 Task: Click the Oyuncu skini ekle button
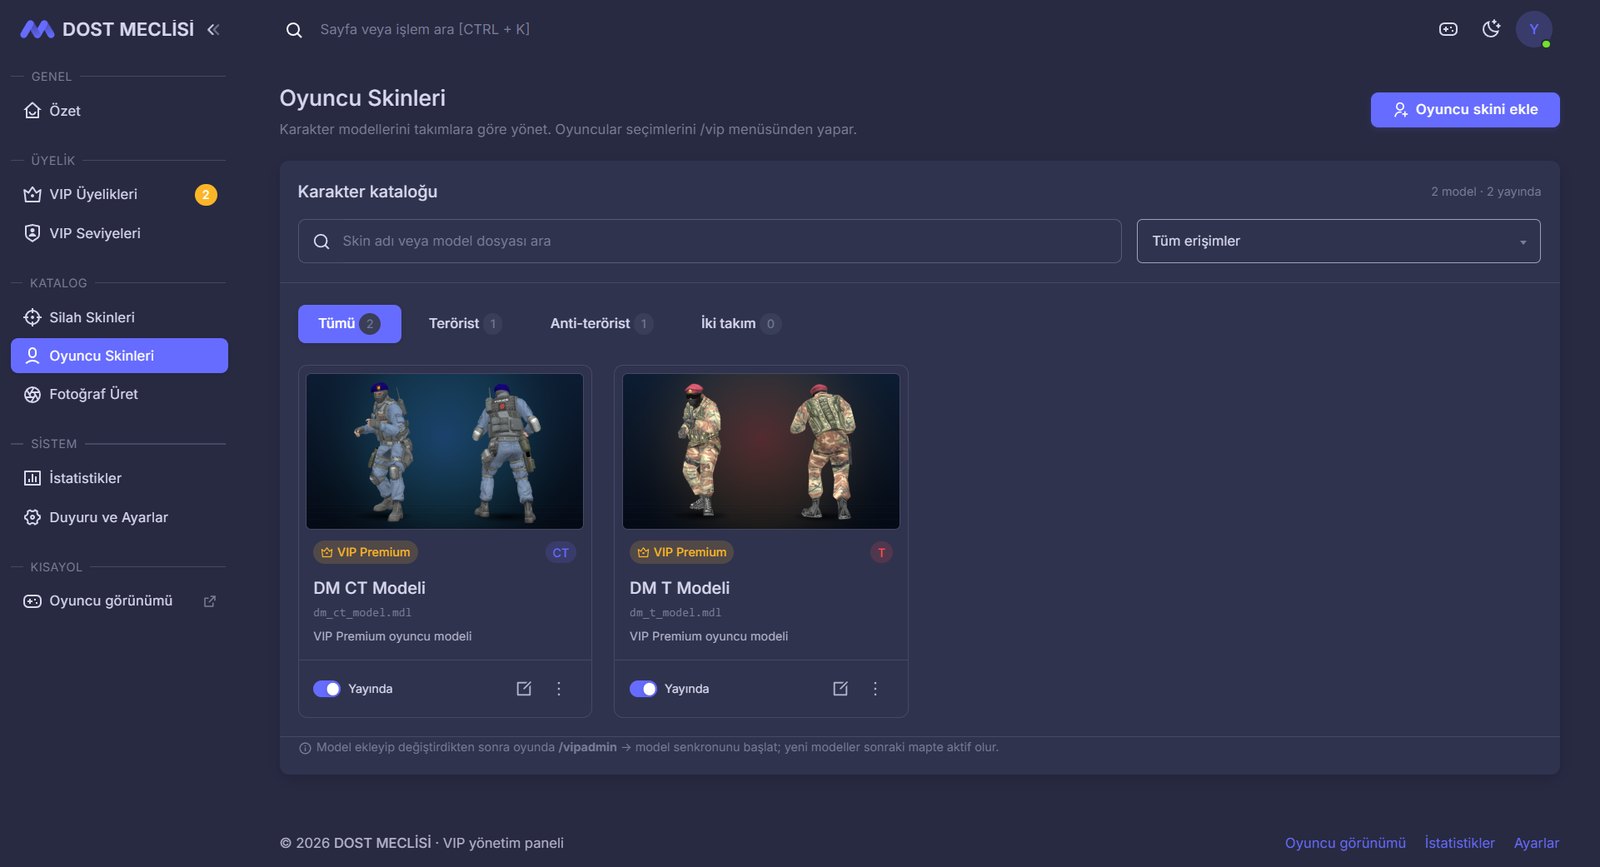pyautogui.click(x=1465, y=110)
